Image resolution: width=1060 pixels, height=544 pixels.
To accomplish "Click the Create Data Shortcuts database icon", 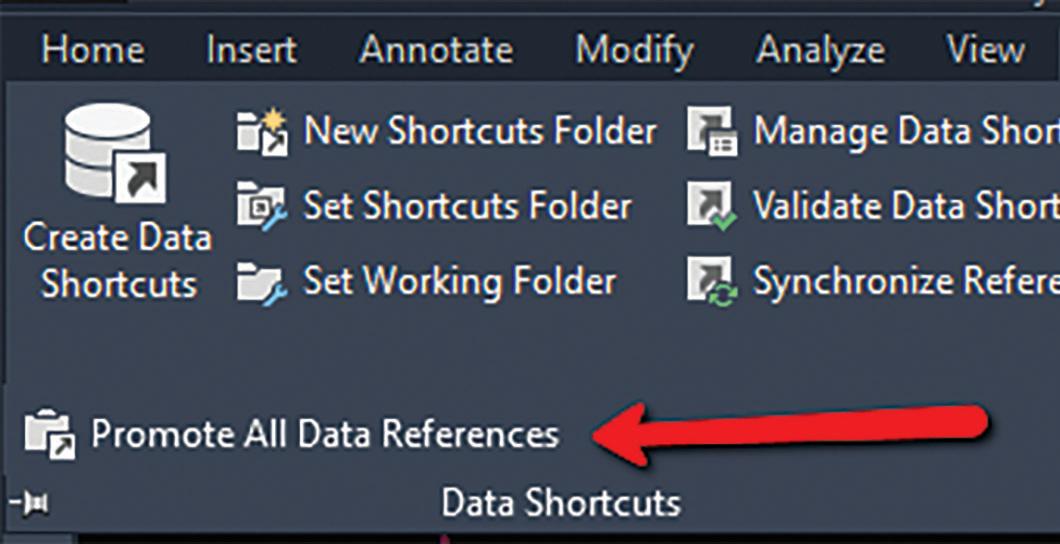I will pyautogui.click(x=116, y=153).
